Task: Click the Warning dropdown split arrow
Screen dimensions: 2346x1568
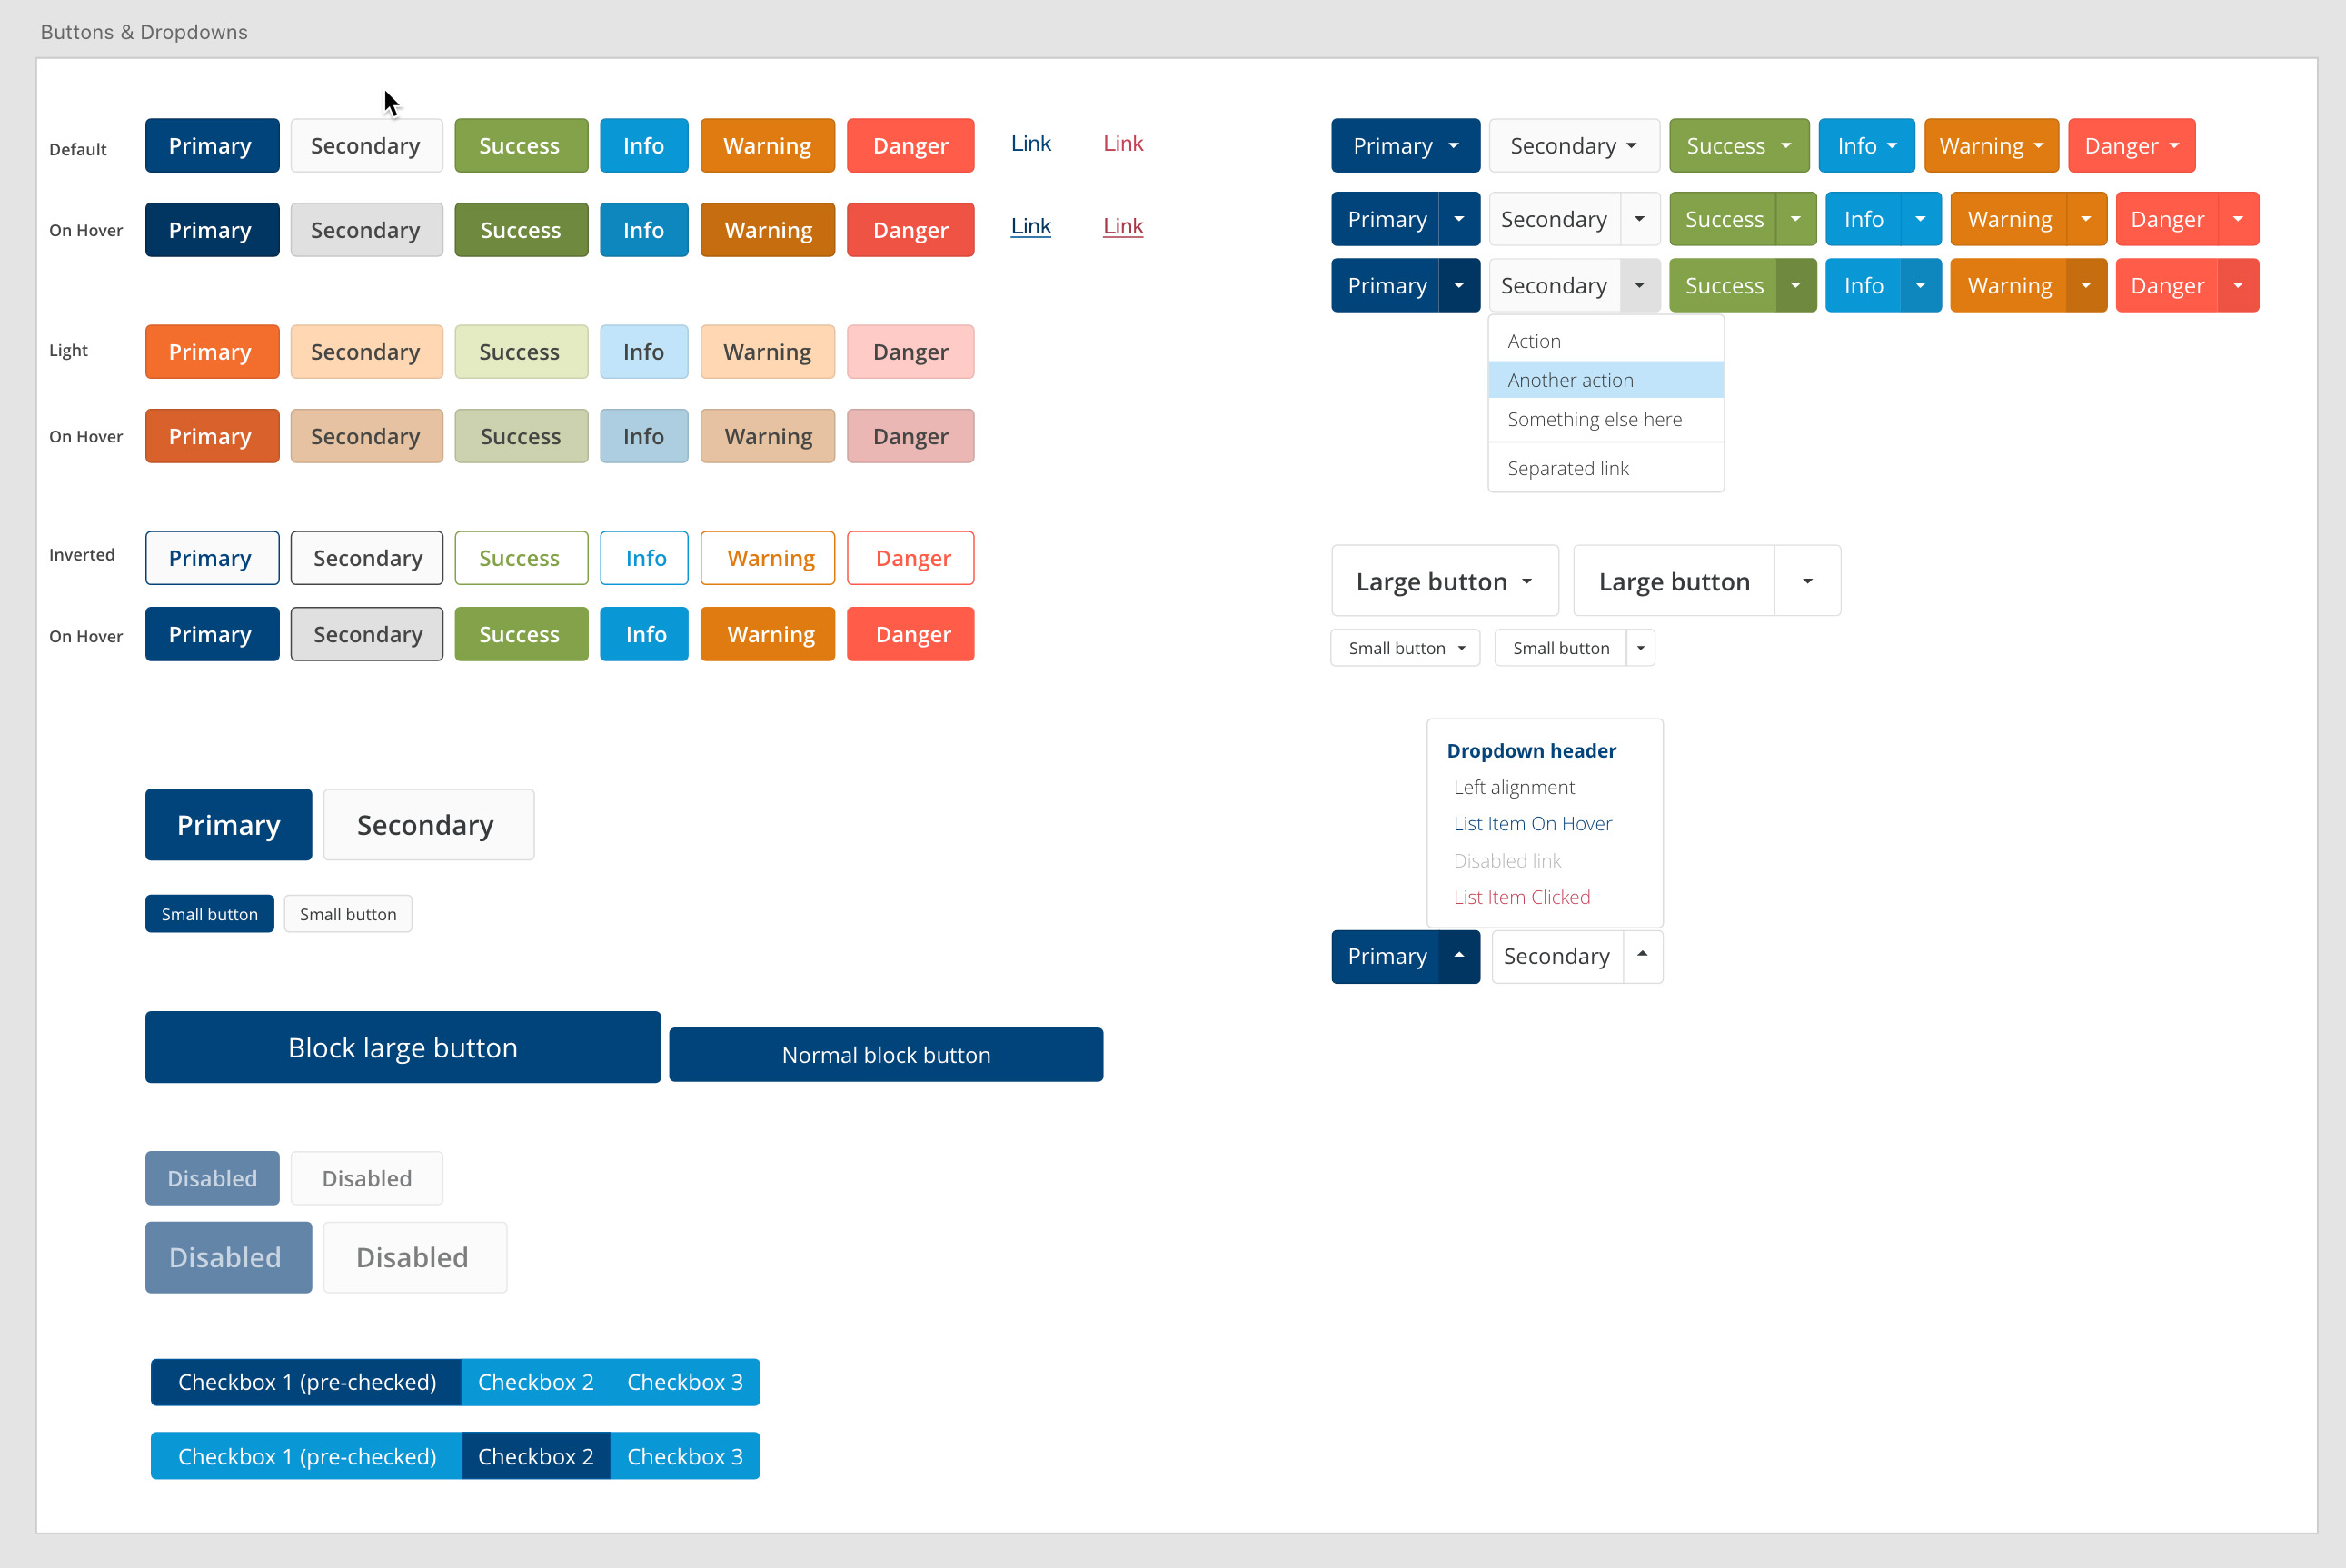Action: click(2083, 219)
